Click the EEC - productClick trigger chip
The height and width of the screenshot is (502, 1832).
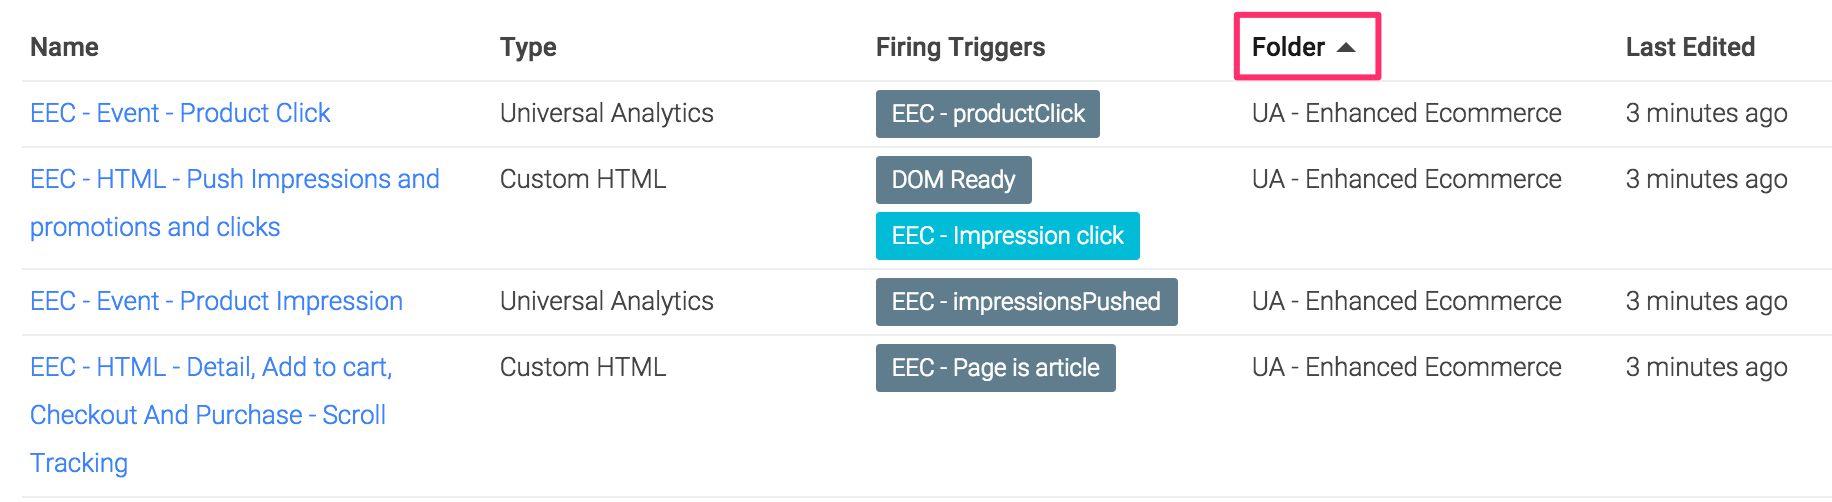pos(988,114)
